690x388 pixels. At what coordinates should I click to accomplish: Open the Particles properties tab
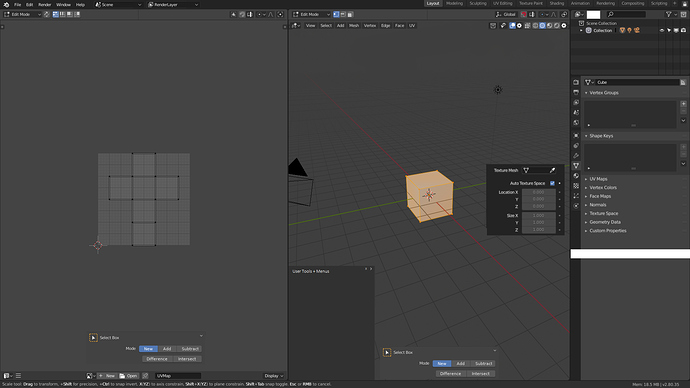(576, 196)
